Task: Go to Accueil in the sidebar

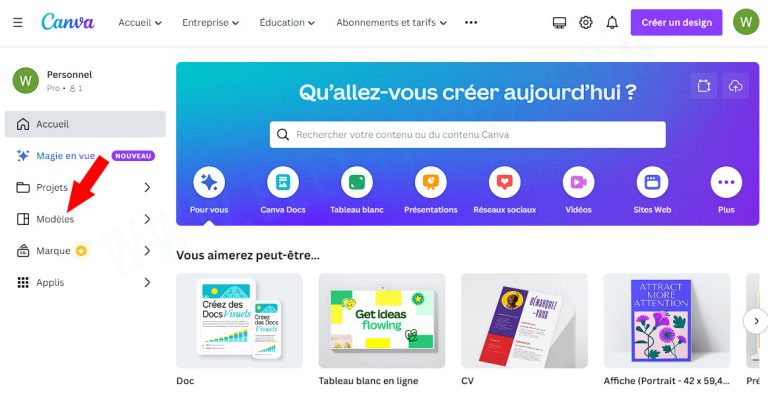Action: (85, 124)
